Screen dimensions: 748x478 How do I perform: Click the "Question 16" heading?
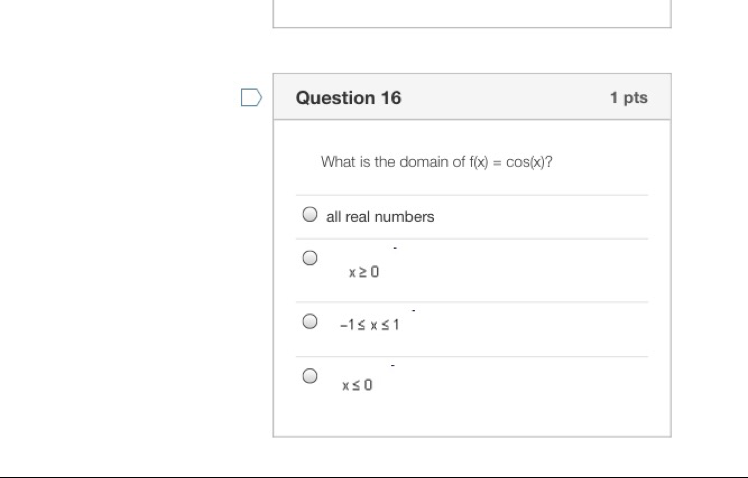coord(348,98)
